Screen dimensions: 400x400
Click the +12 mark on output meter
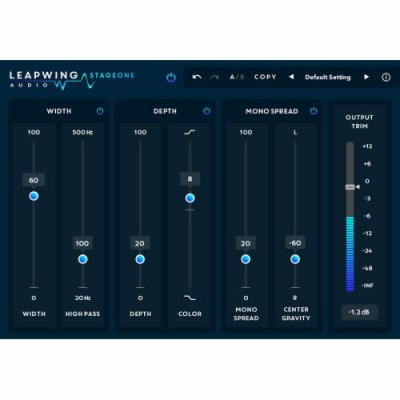click(367, 146)
